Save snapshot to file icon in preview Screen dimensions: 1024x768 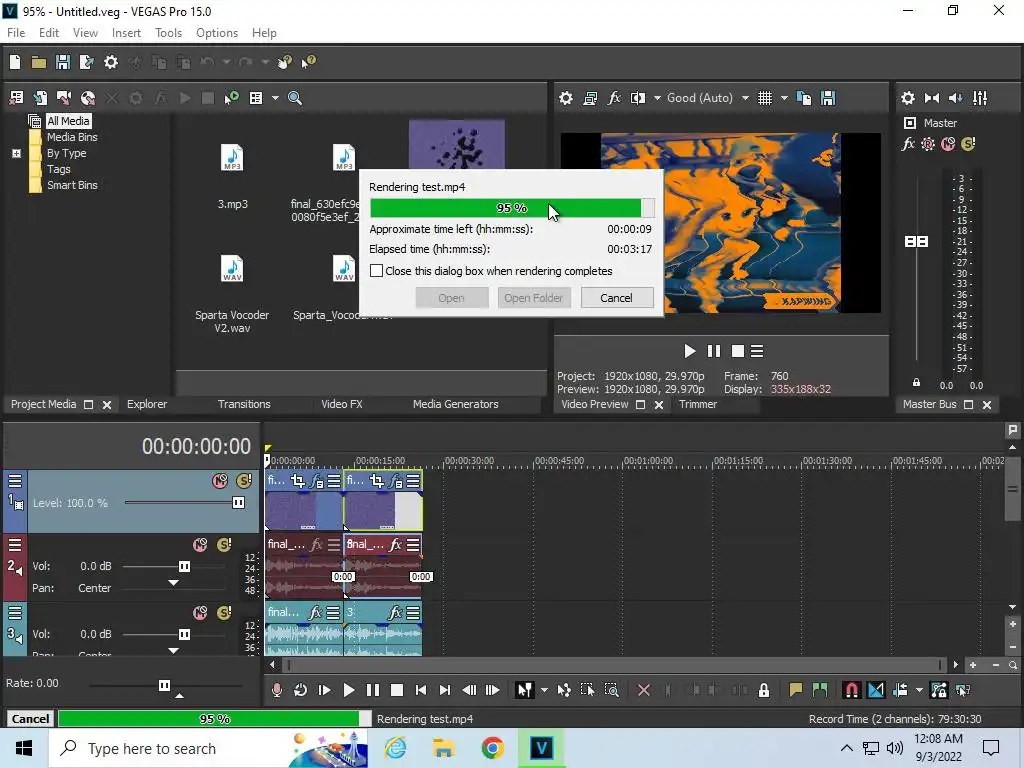point(828,98)
